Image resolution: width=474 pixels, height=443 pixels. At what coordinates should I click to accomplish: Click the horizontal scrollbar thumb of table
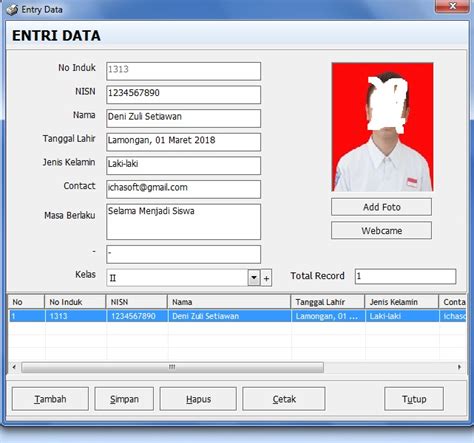172,367
